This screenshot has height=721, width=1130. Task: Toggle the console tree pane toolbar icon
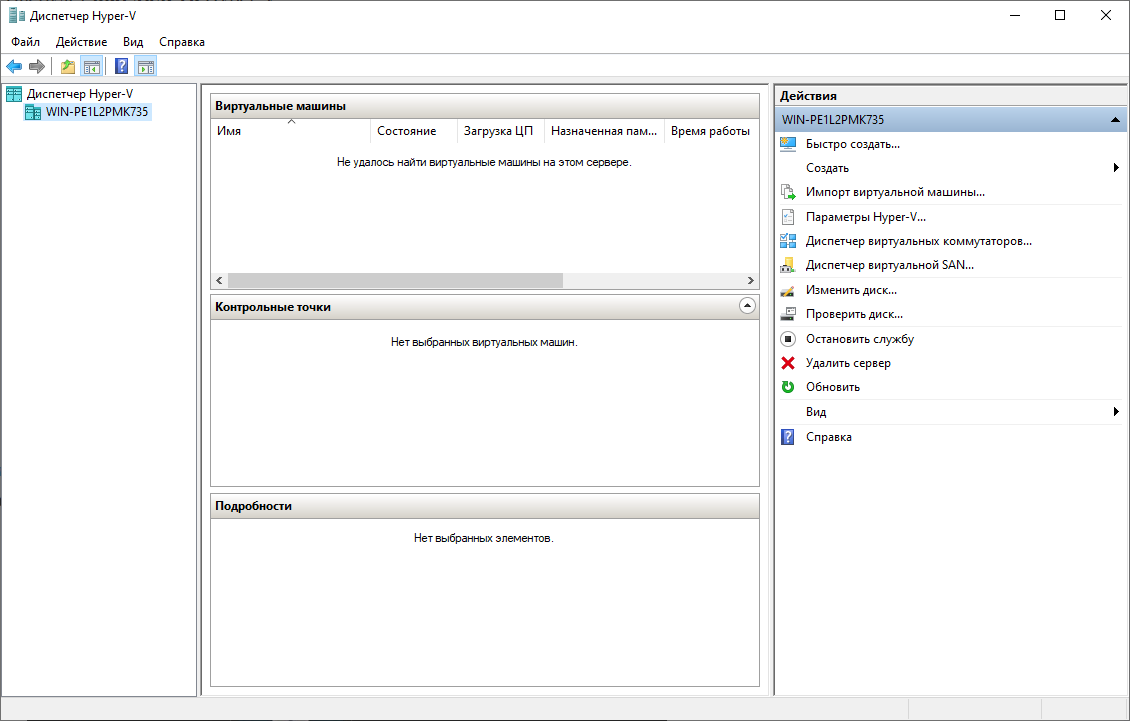[92, 67]
